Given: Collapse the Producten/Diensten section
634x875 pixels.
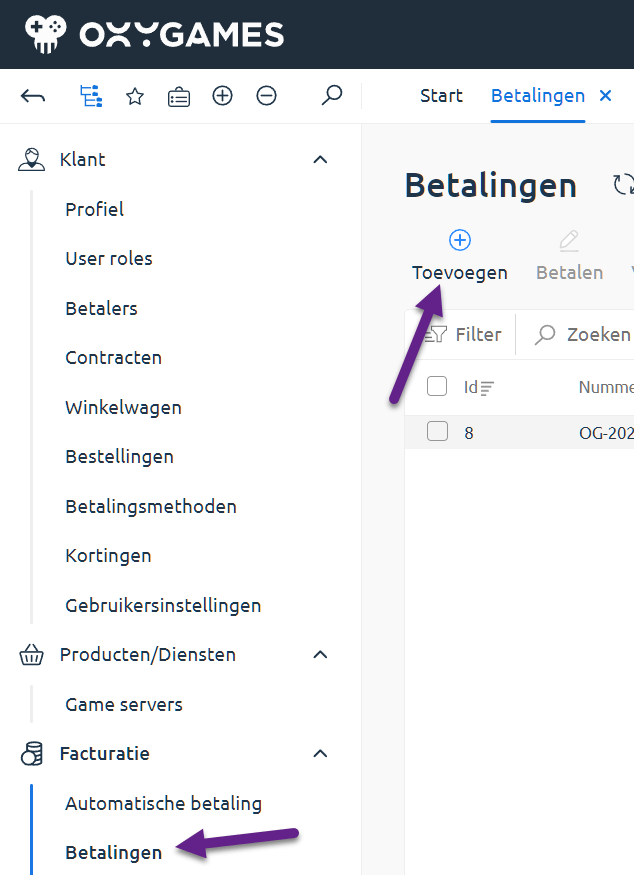Looking at the screenshot, I should (320, 654).
